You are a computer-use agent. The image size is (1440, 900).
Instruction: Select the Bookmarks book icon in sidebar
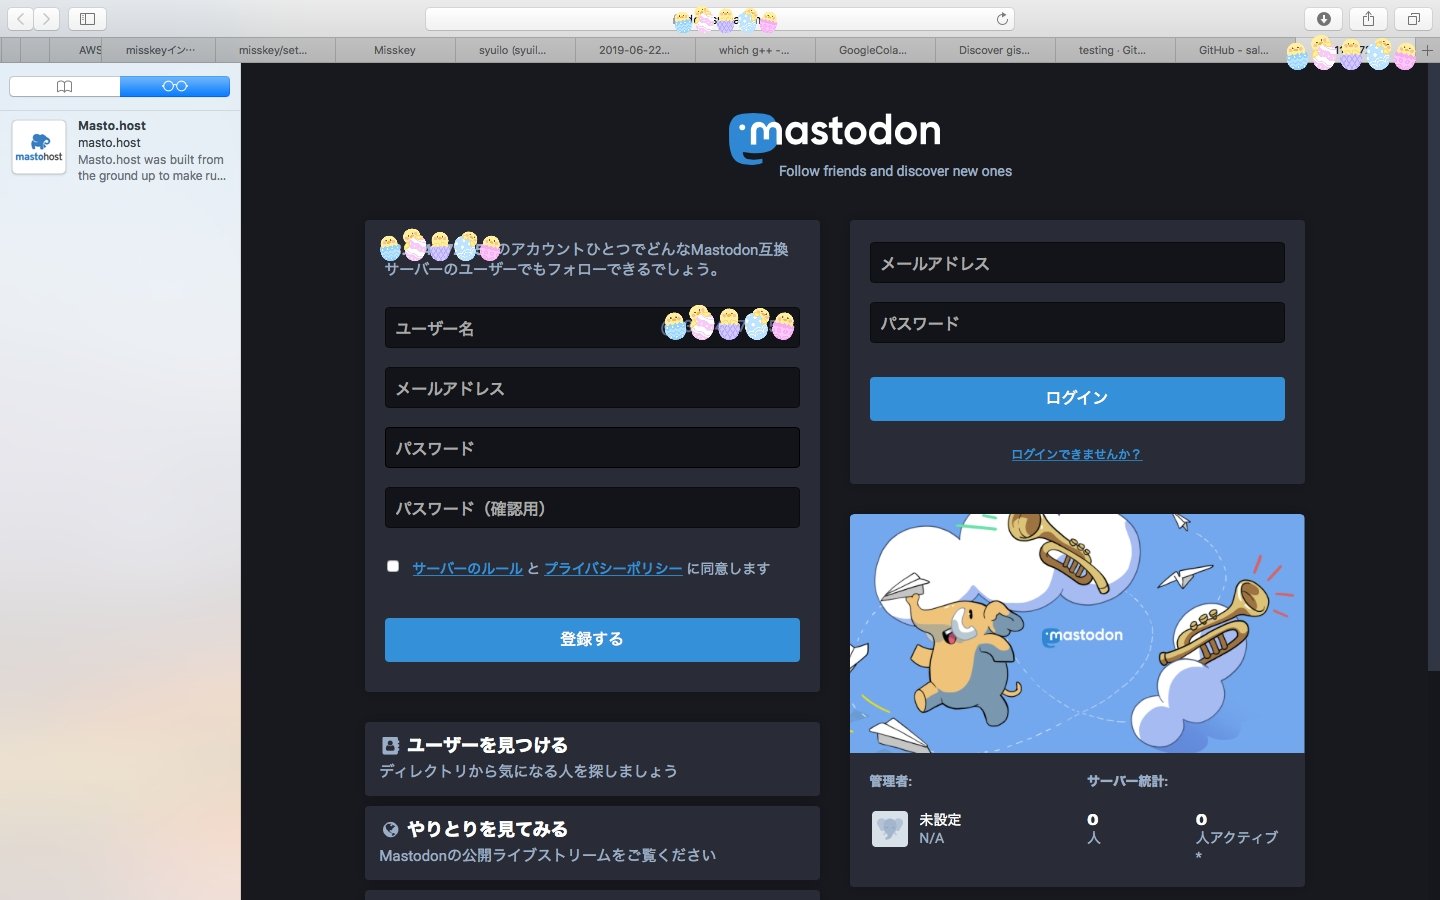coord(65,87)
